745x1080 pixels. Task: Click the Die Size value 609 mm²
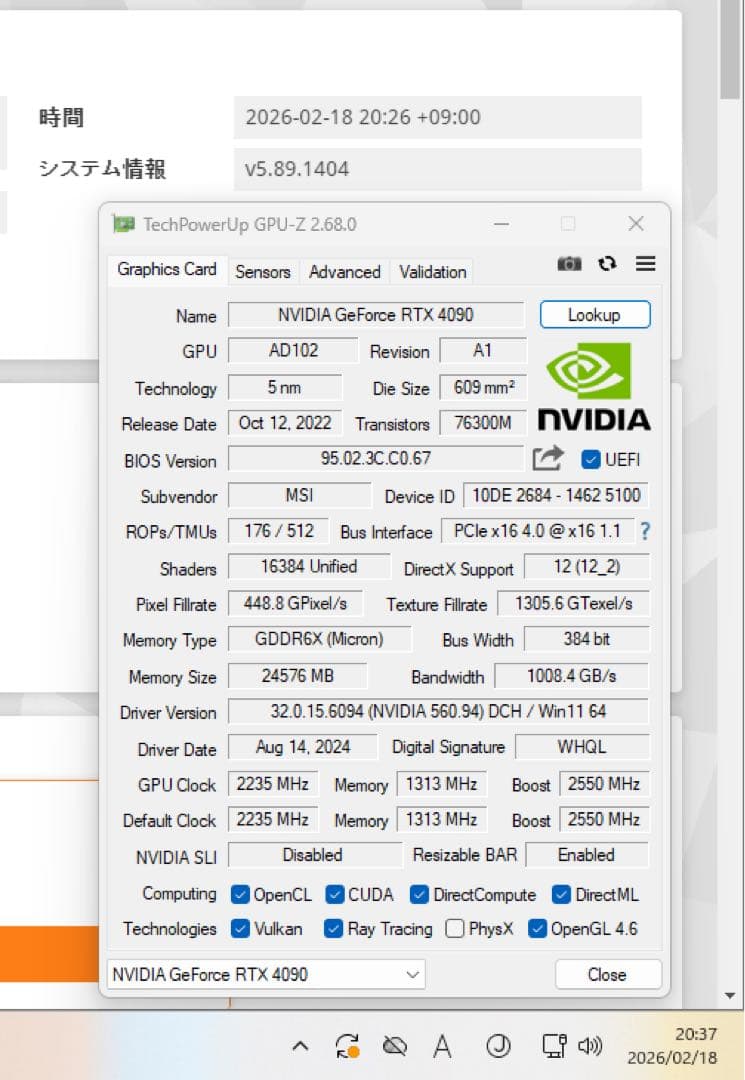(x=483, y=387)
